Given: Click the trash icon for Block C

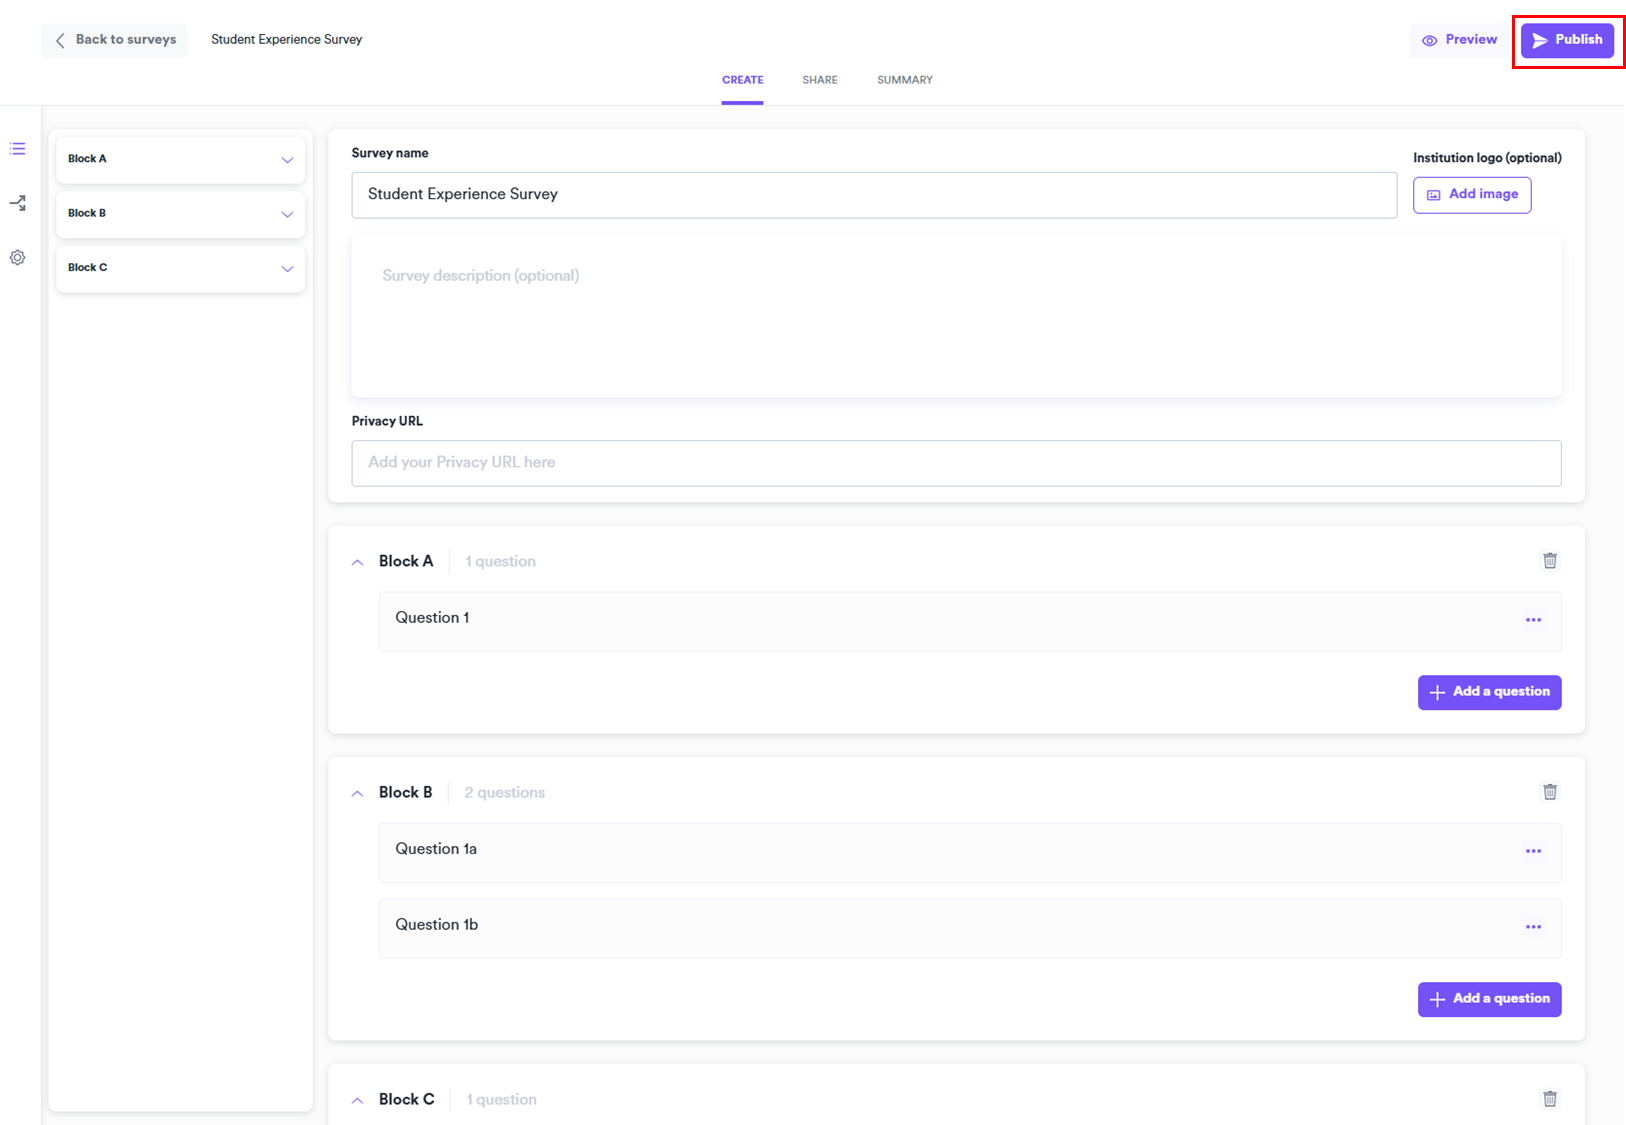Looking at the screenshot, I should click(1549, 1099).
